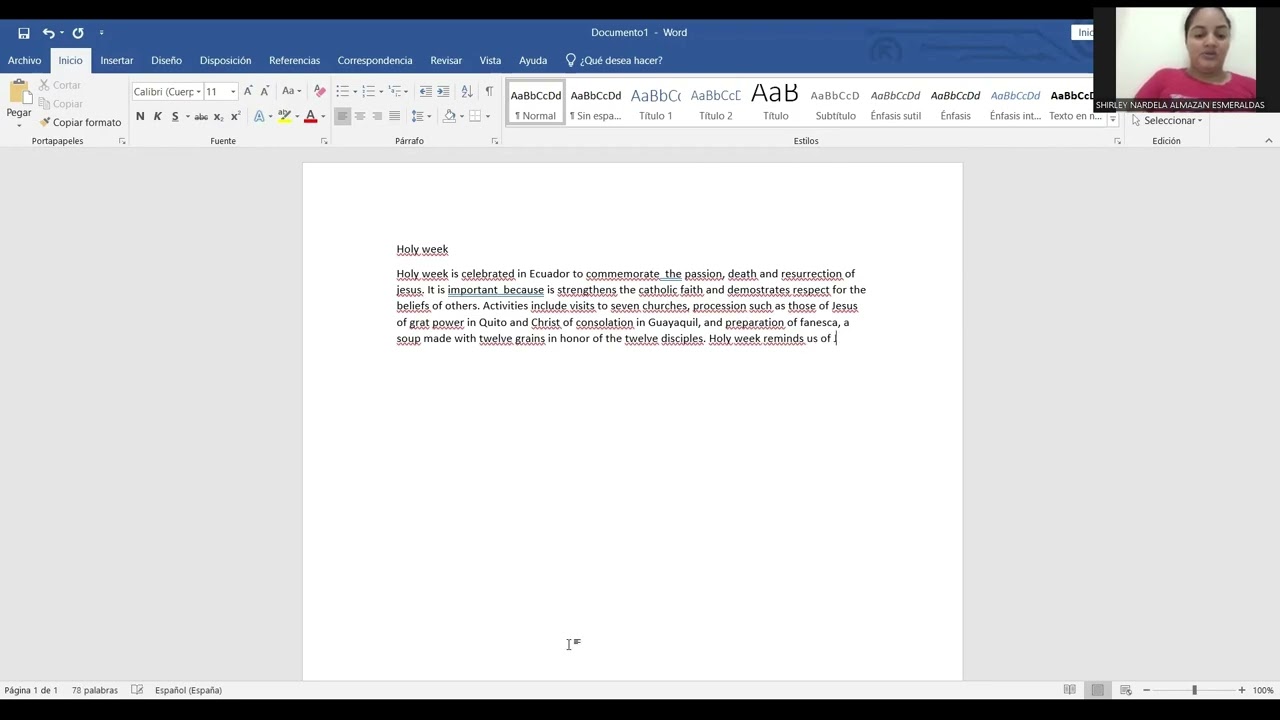This screenshot has height=720, width=1280.
Task: Start a numbered list
Action: (368, 91)
